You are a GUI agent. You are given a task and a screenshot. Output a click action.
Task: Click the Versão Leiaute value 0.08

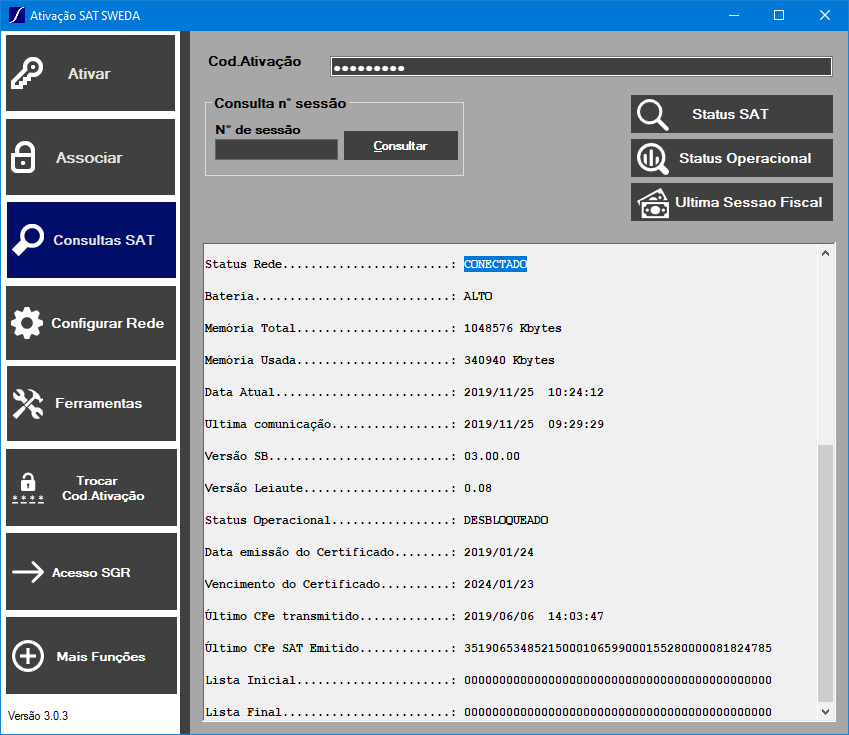(x=478, y=488)
